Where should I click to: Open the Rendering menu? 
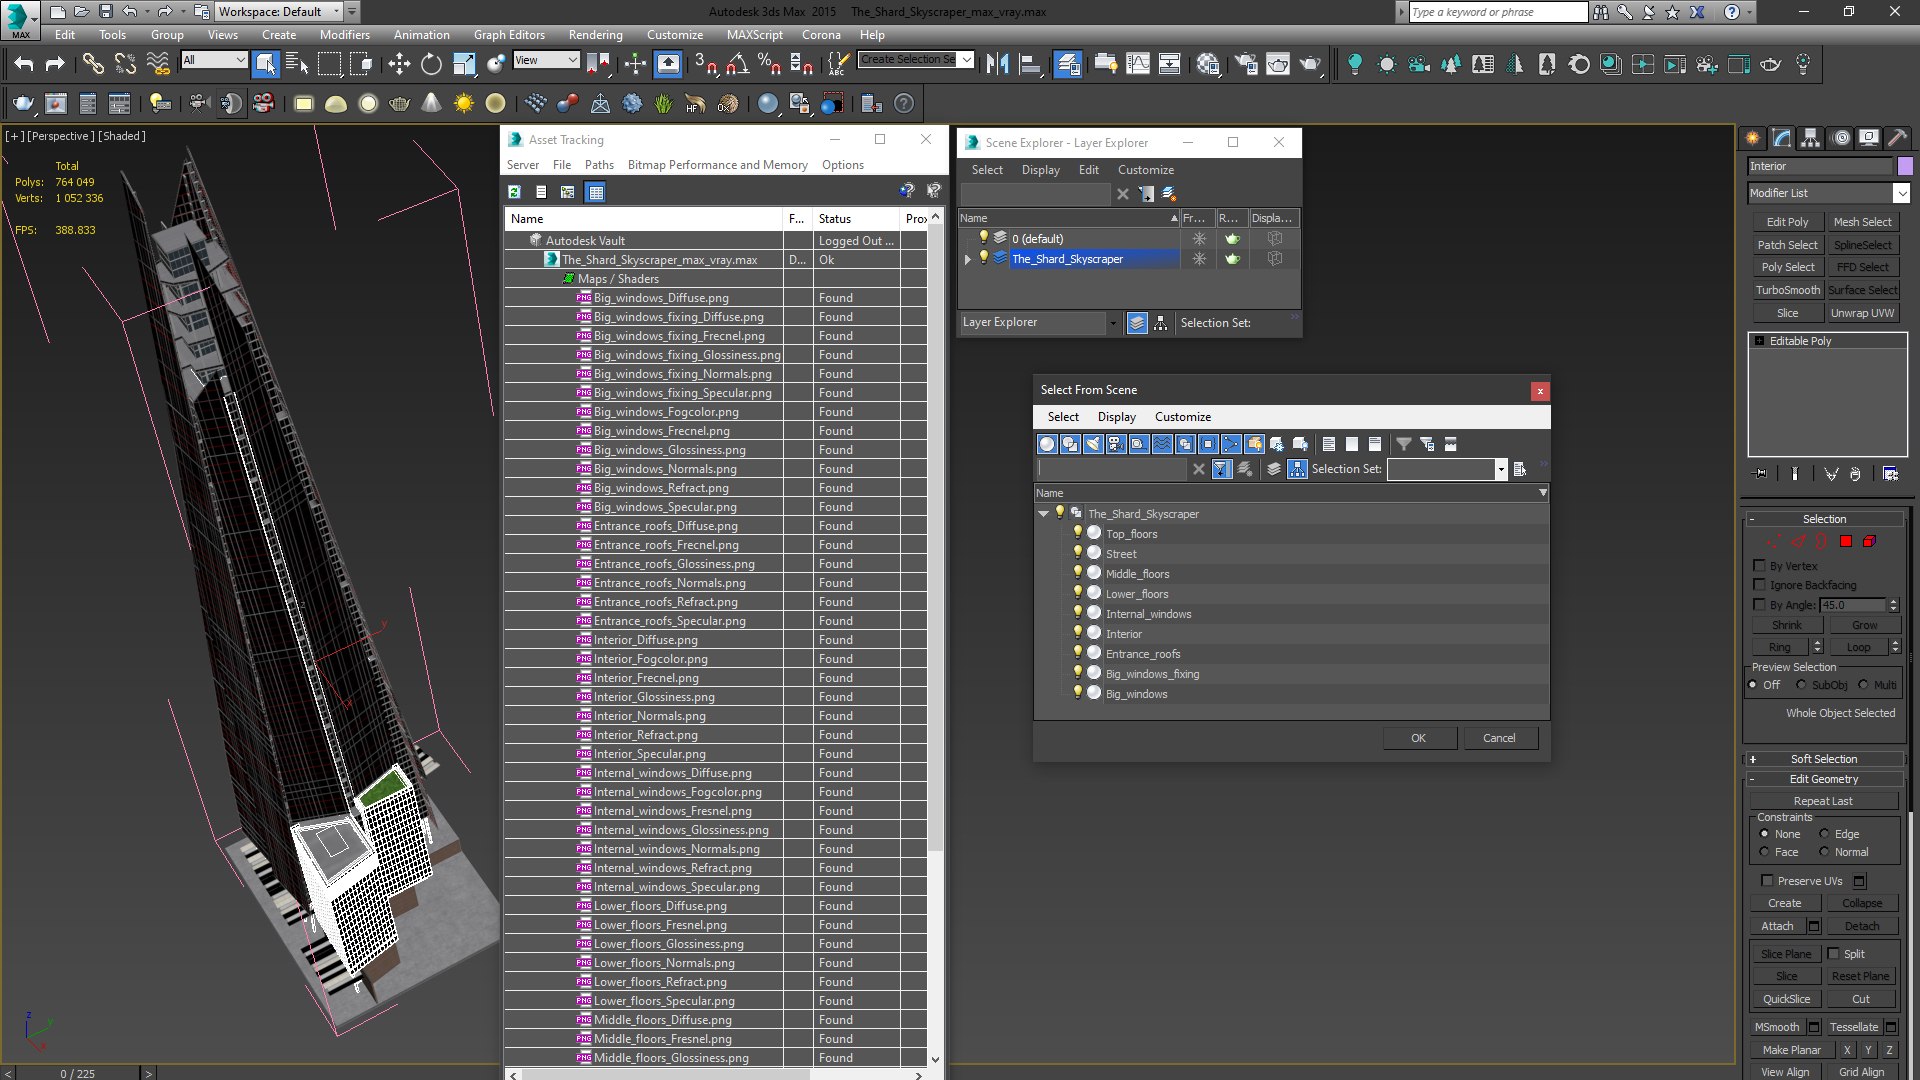(x=595, y=34)
